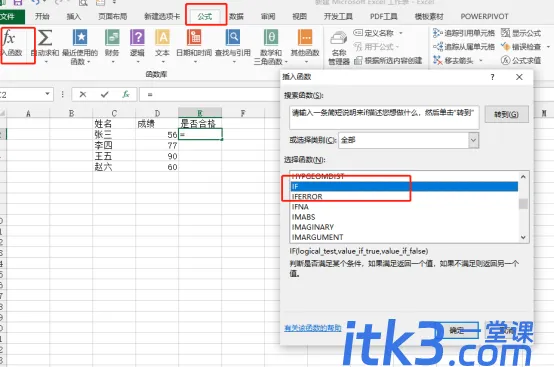
Task: Switch to Developer (开发工具) tab
Action: click(x=338, y=16)
